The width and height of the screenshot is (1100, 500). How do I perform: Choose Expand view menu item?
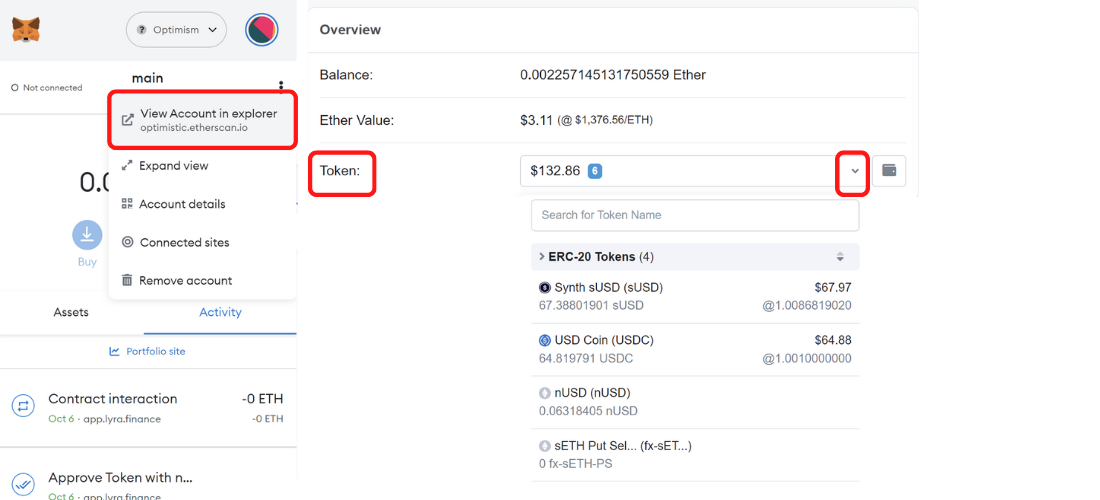click(173, 166)
